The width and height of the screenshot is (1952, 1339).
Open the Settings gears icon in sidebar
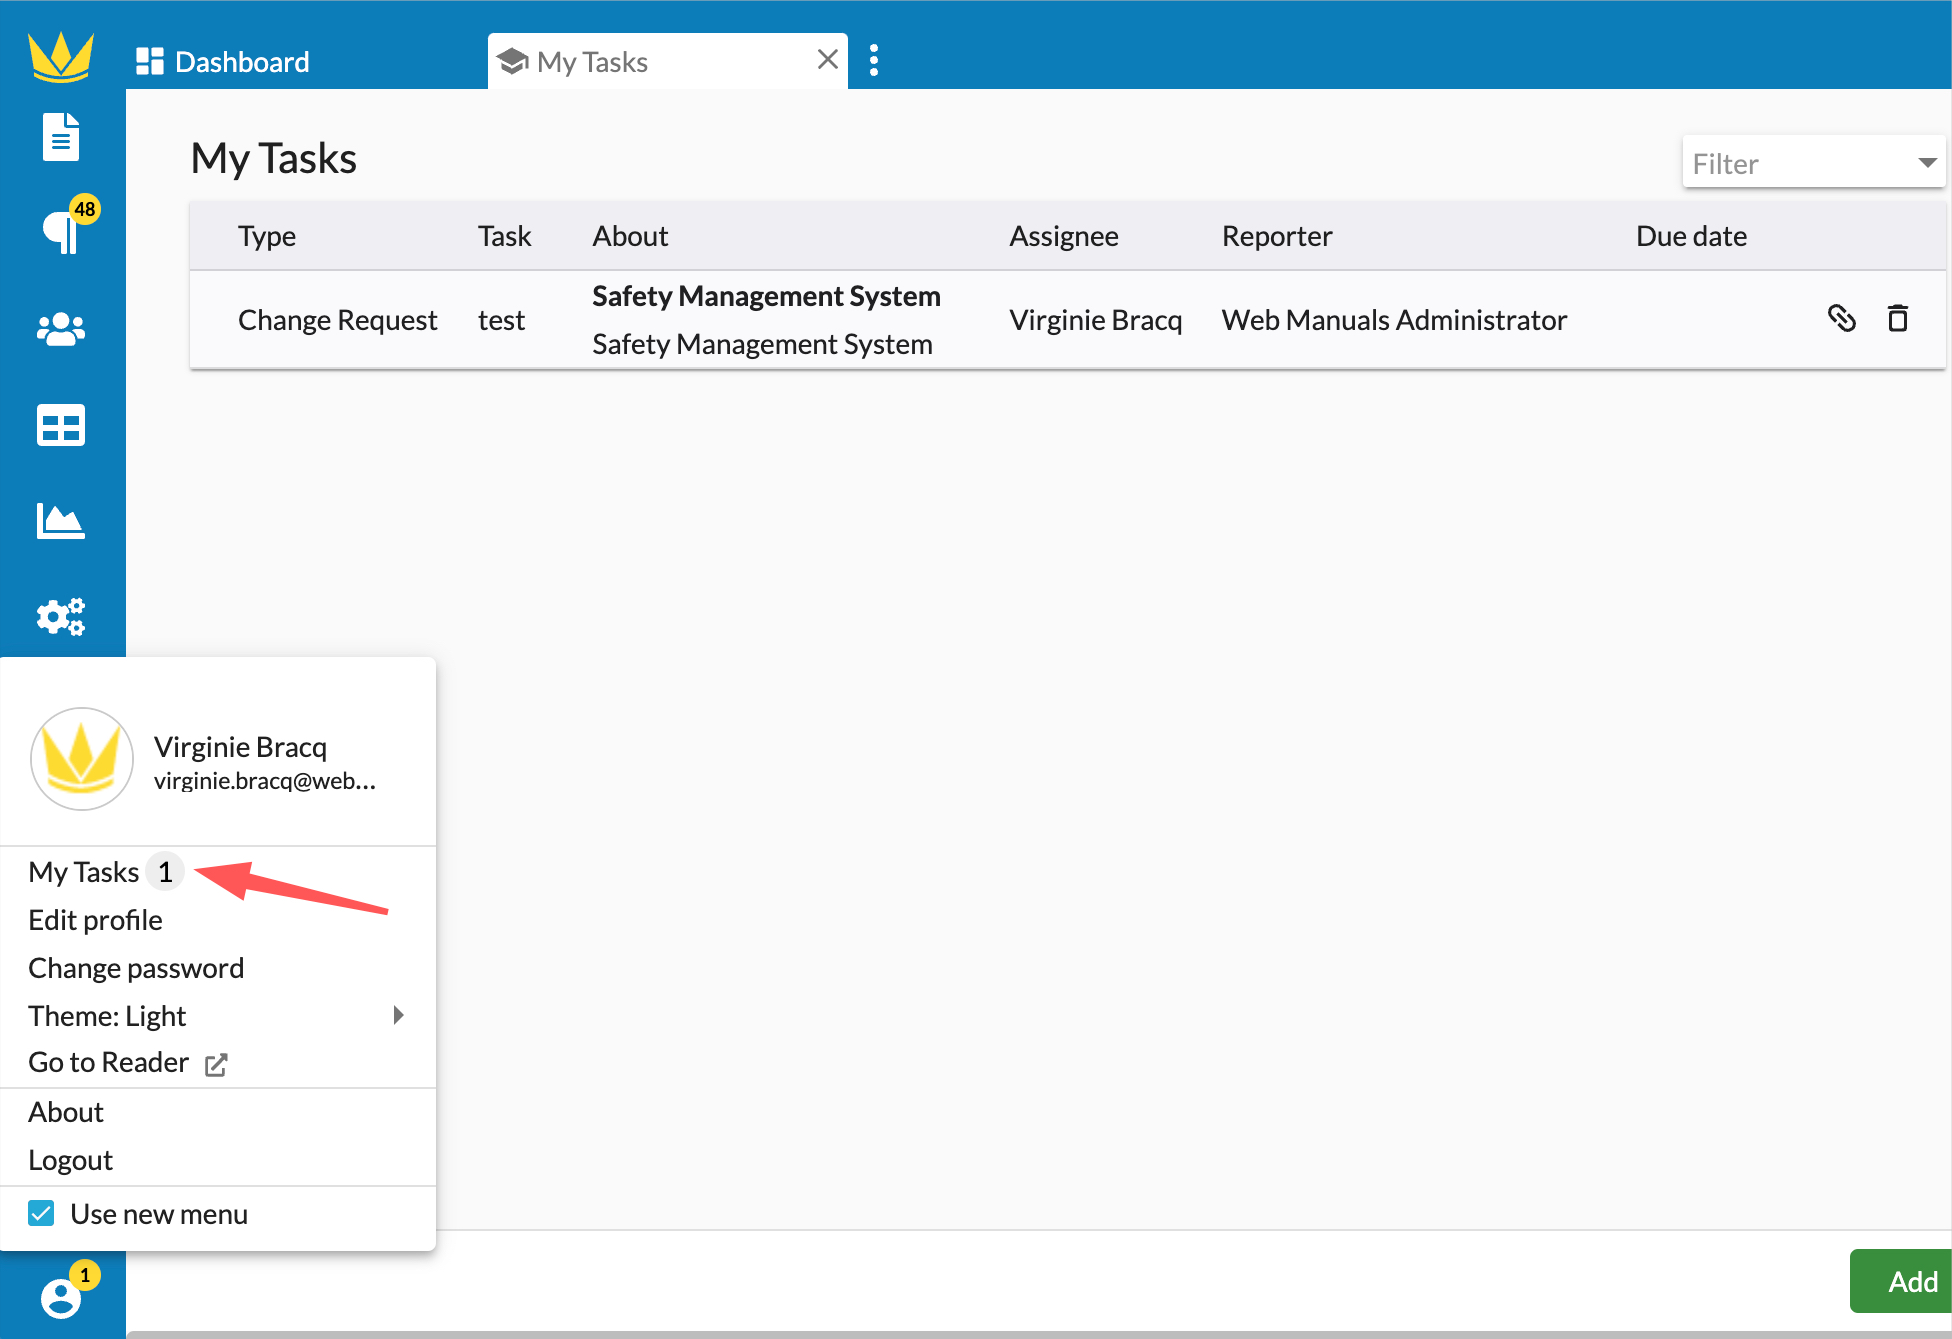click(x=61, y=617)
